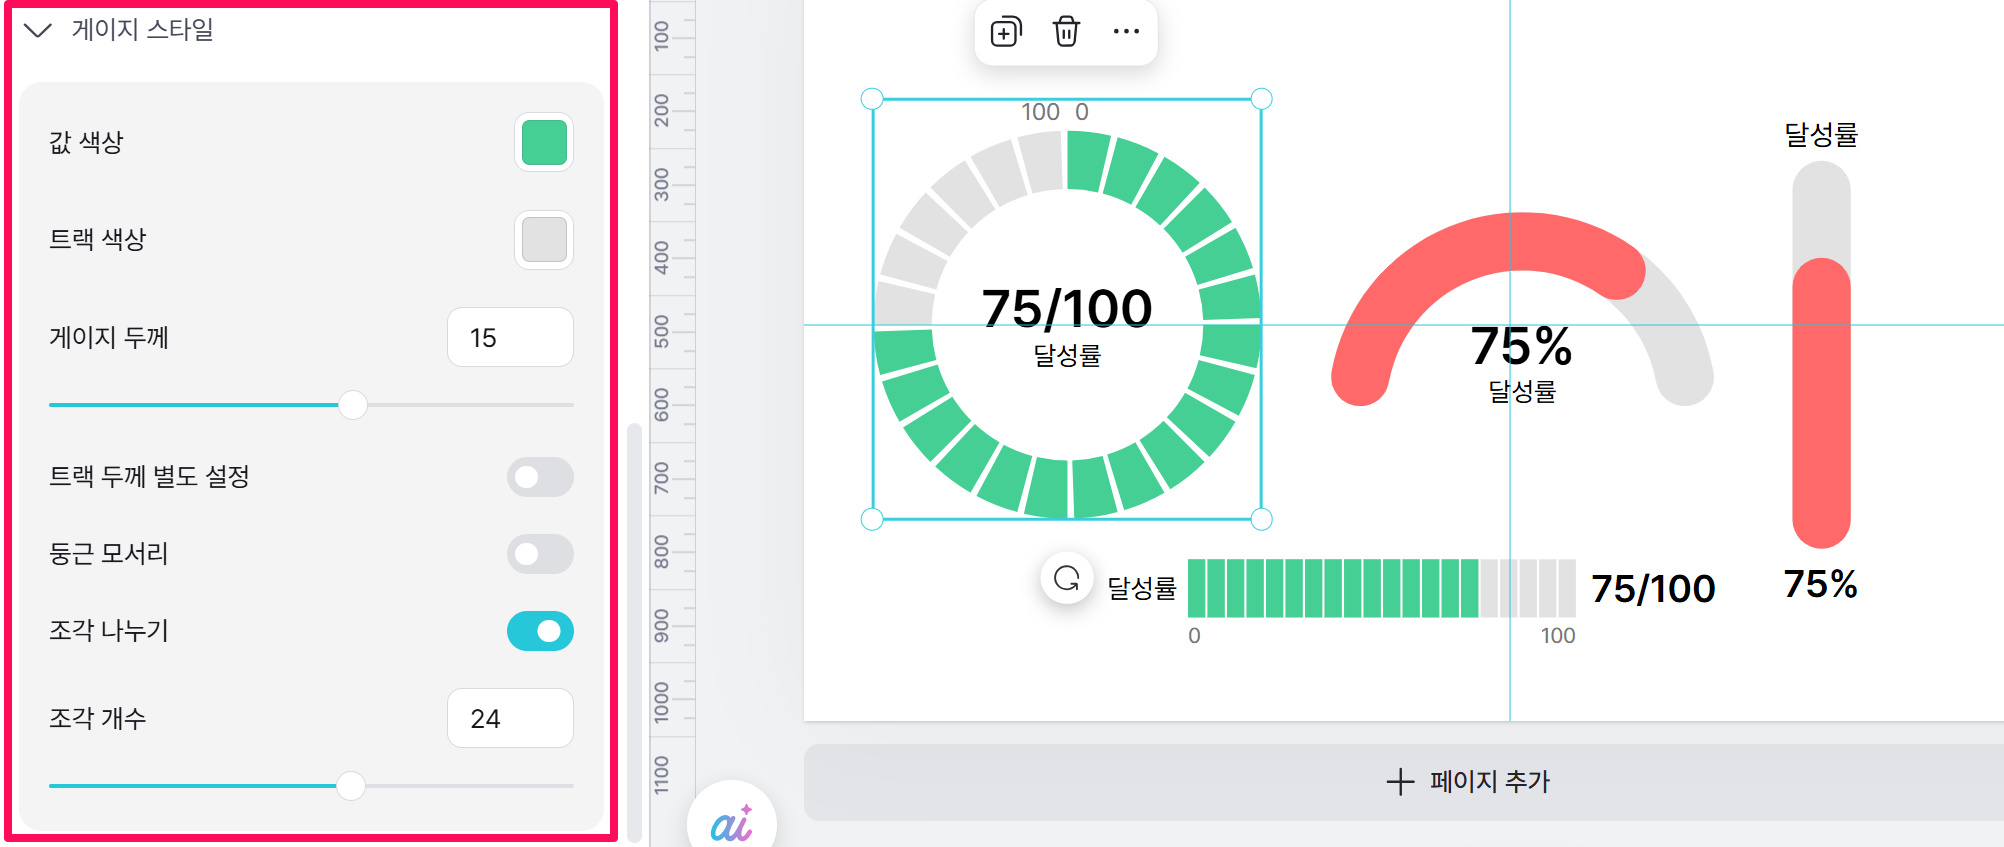Click the rotate handle icon

(x=1067, y=579)
